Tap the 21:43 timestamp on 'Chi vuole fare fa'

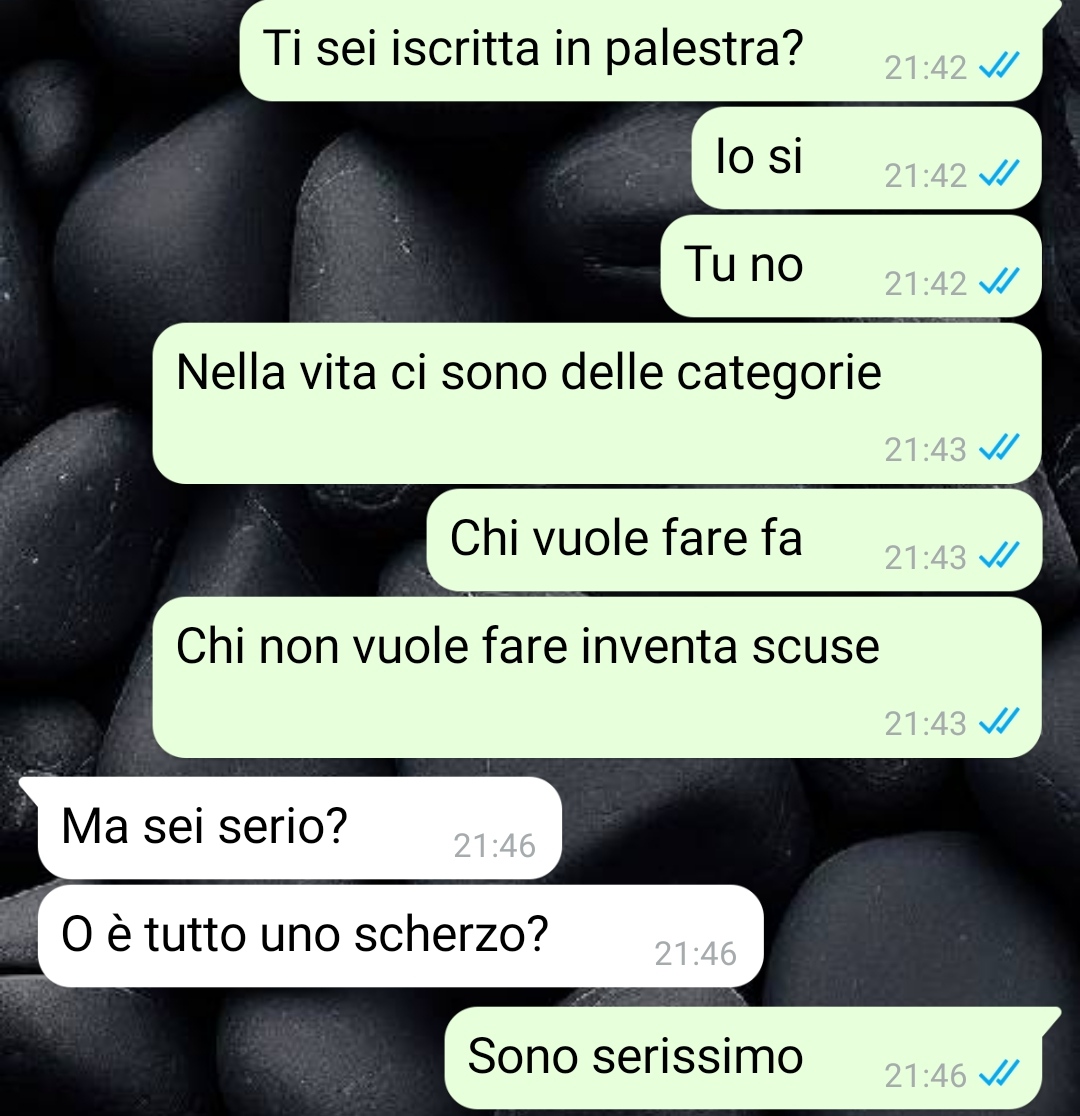[926, 557]
